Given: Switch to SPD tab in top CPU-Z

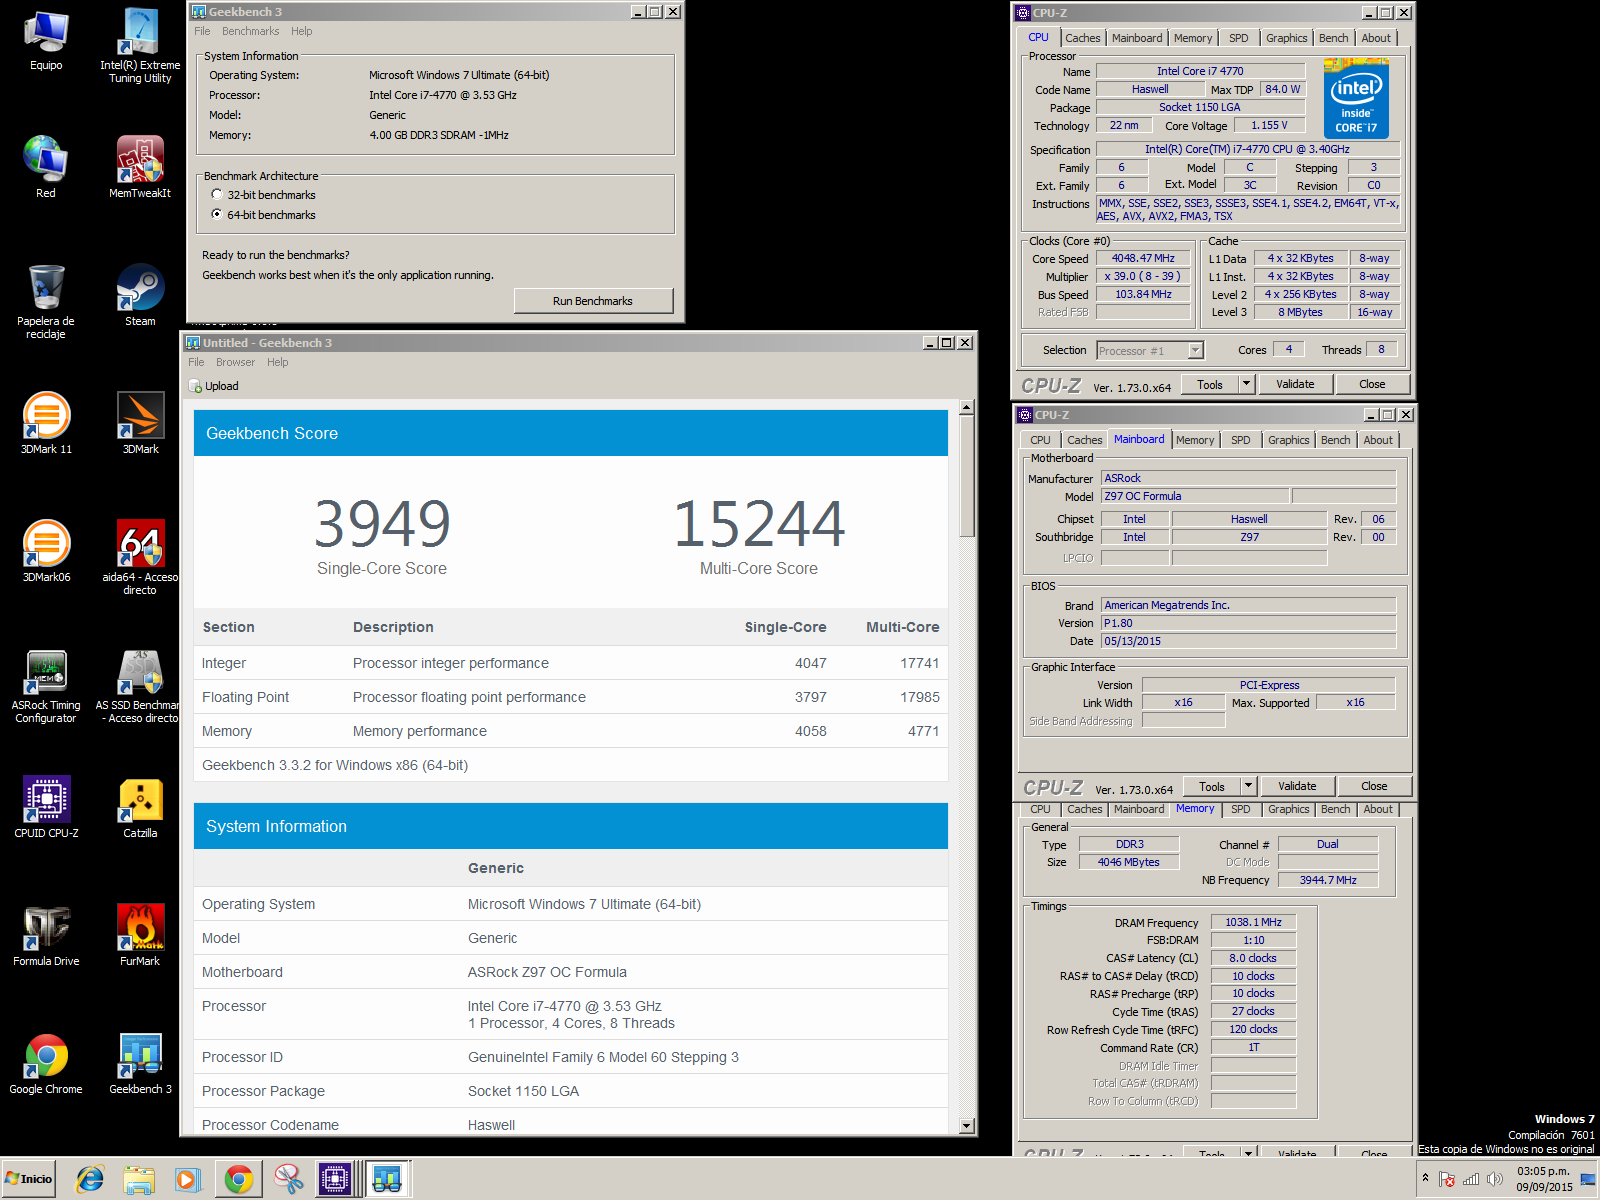Looking at the screenshot, I should coord(1238,38).
